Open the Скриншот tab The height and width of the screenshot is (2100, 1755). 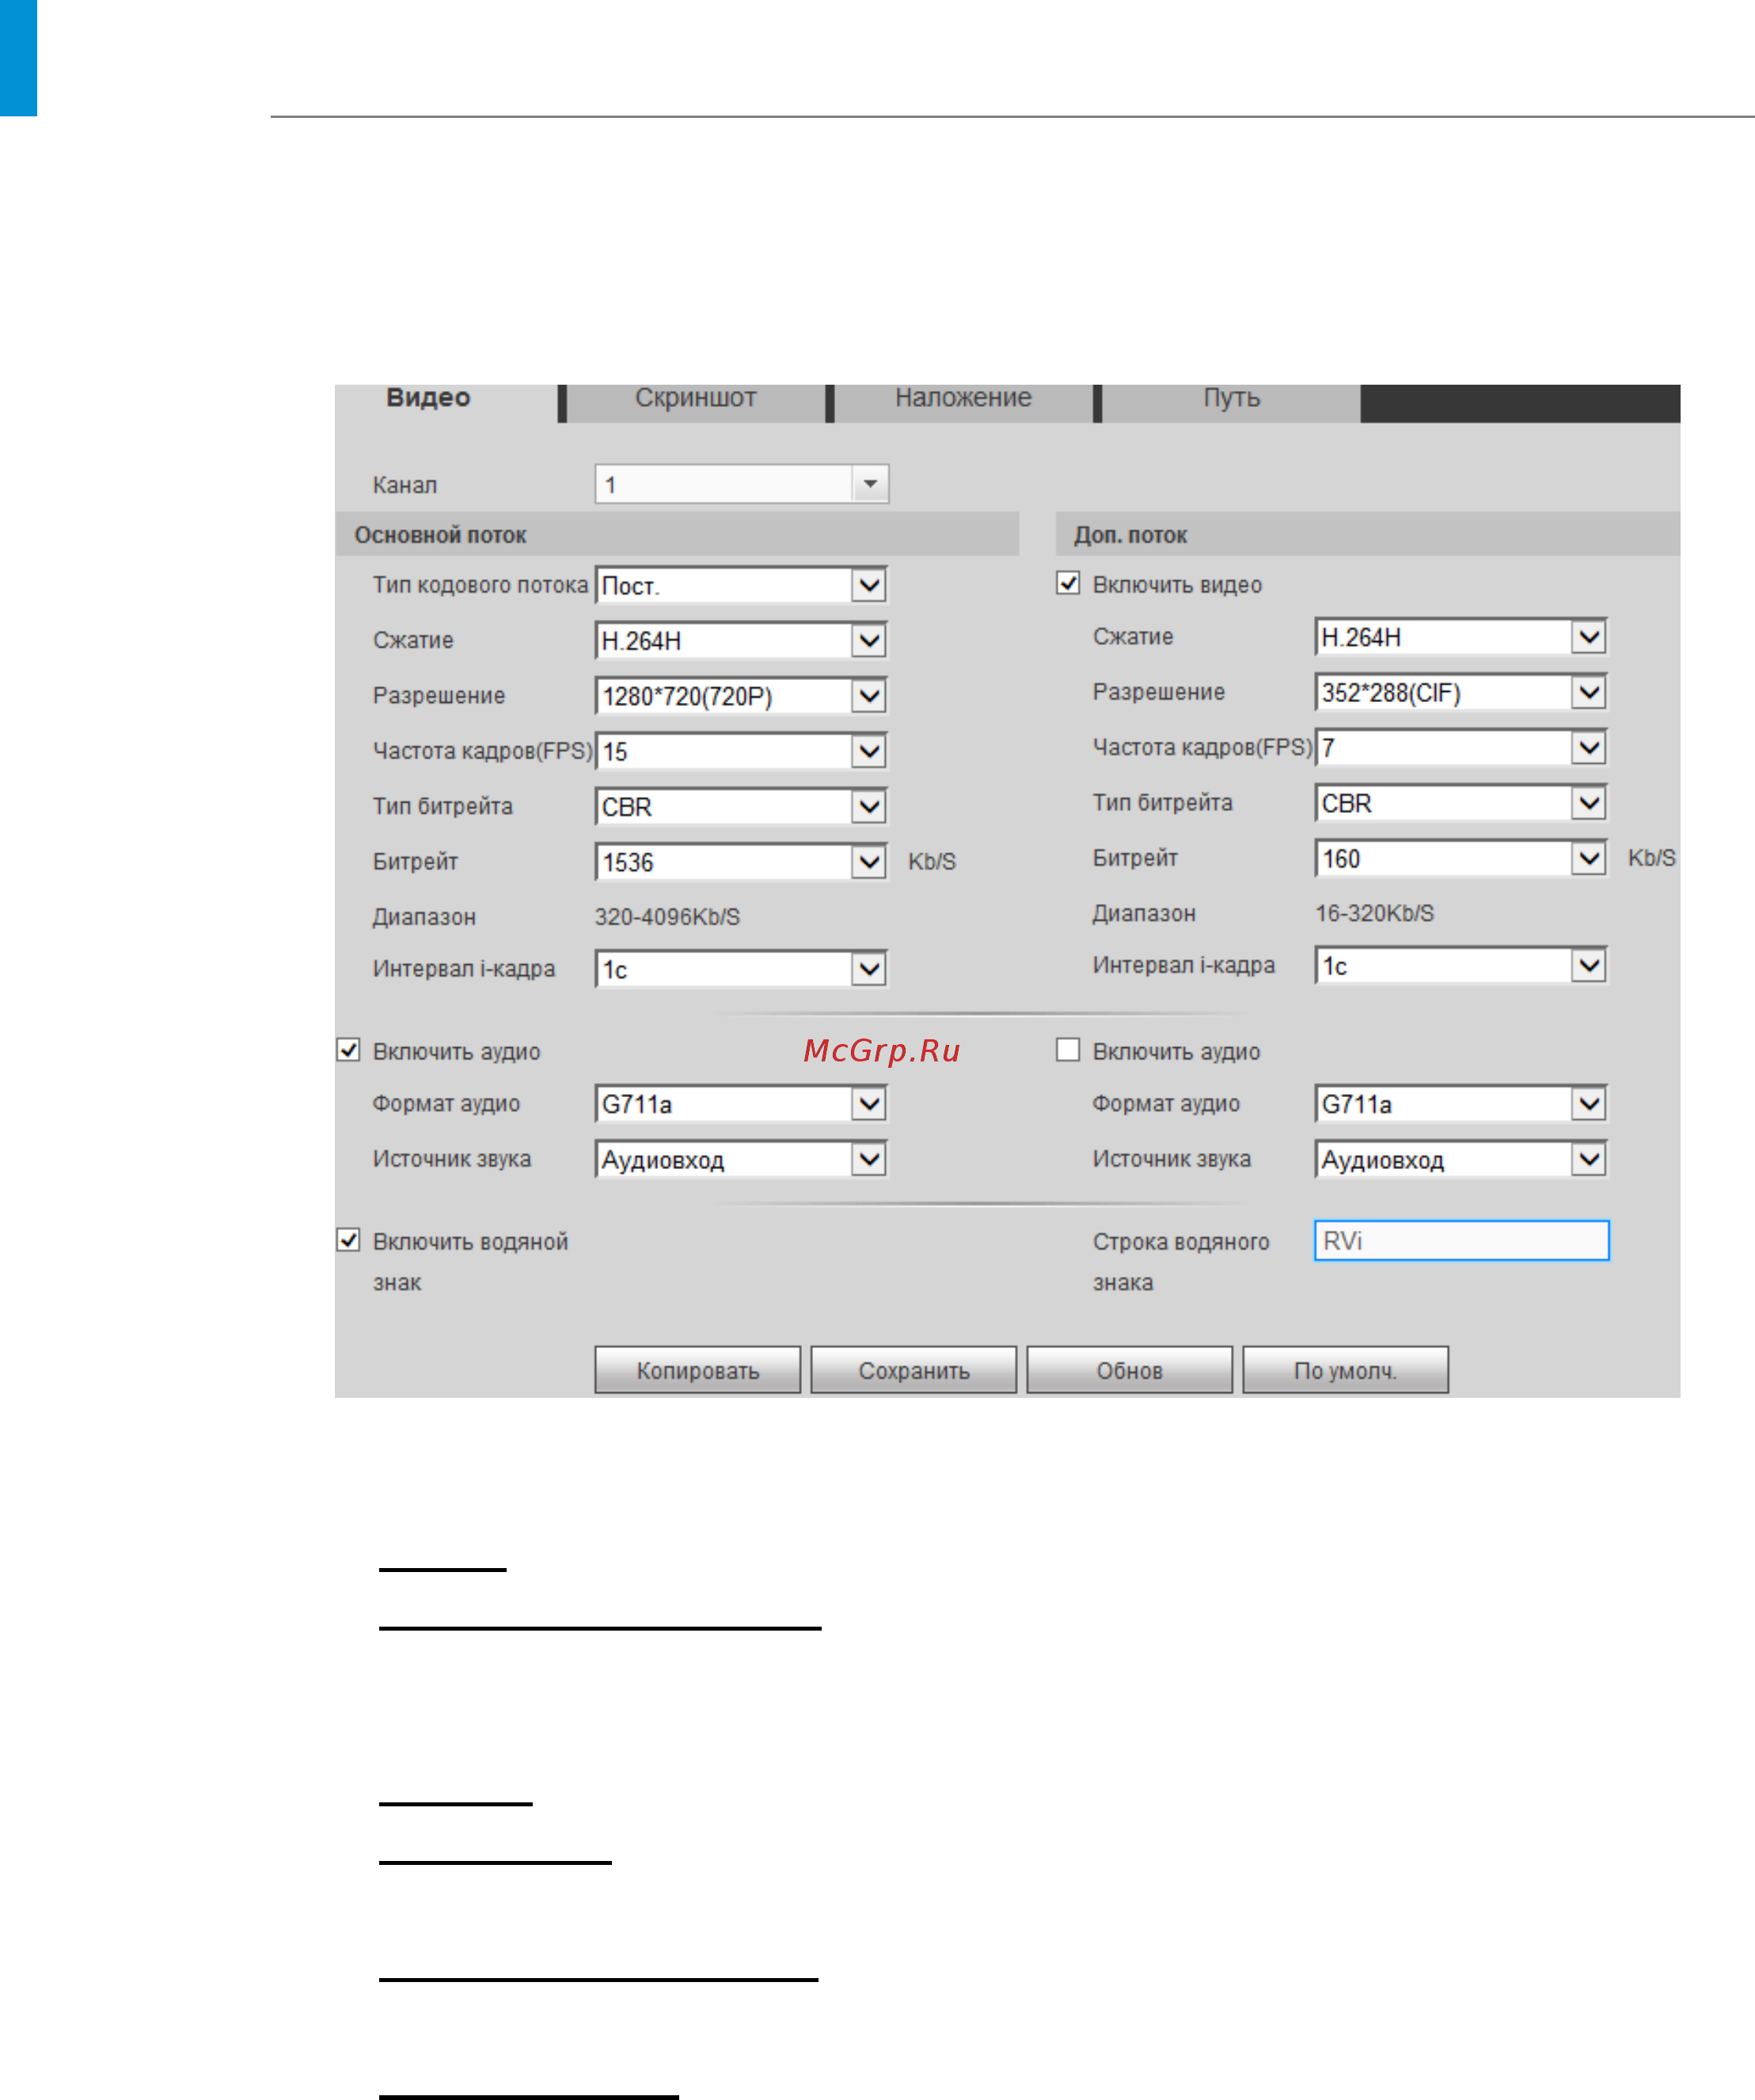(696, 402)
